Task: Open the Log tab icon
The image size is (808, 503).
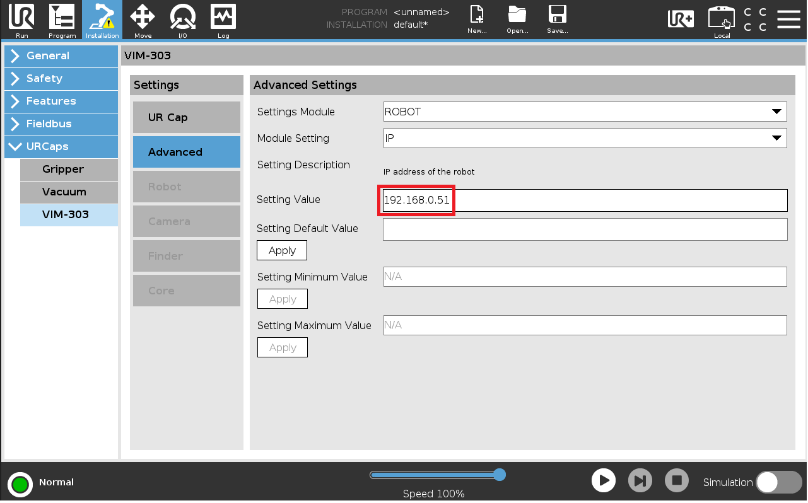Action: [223, 20]
